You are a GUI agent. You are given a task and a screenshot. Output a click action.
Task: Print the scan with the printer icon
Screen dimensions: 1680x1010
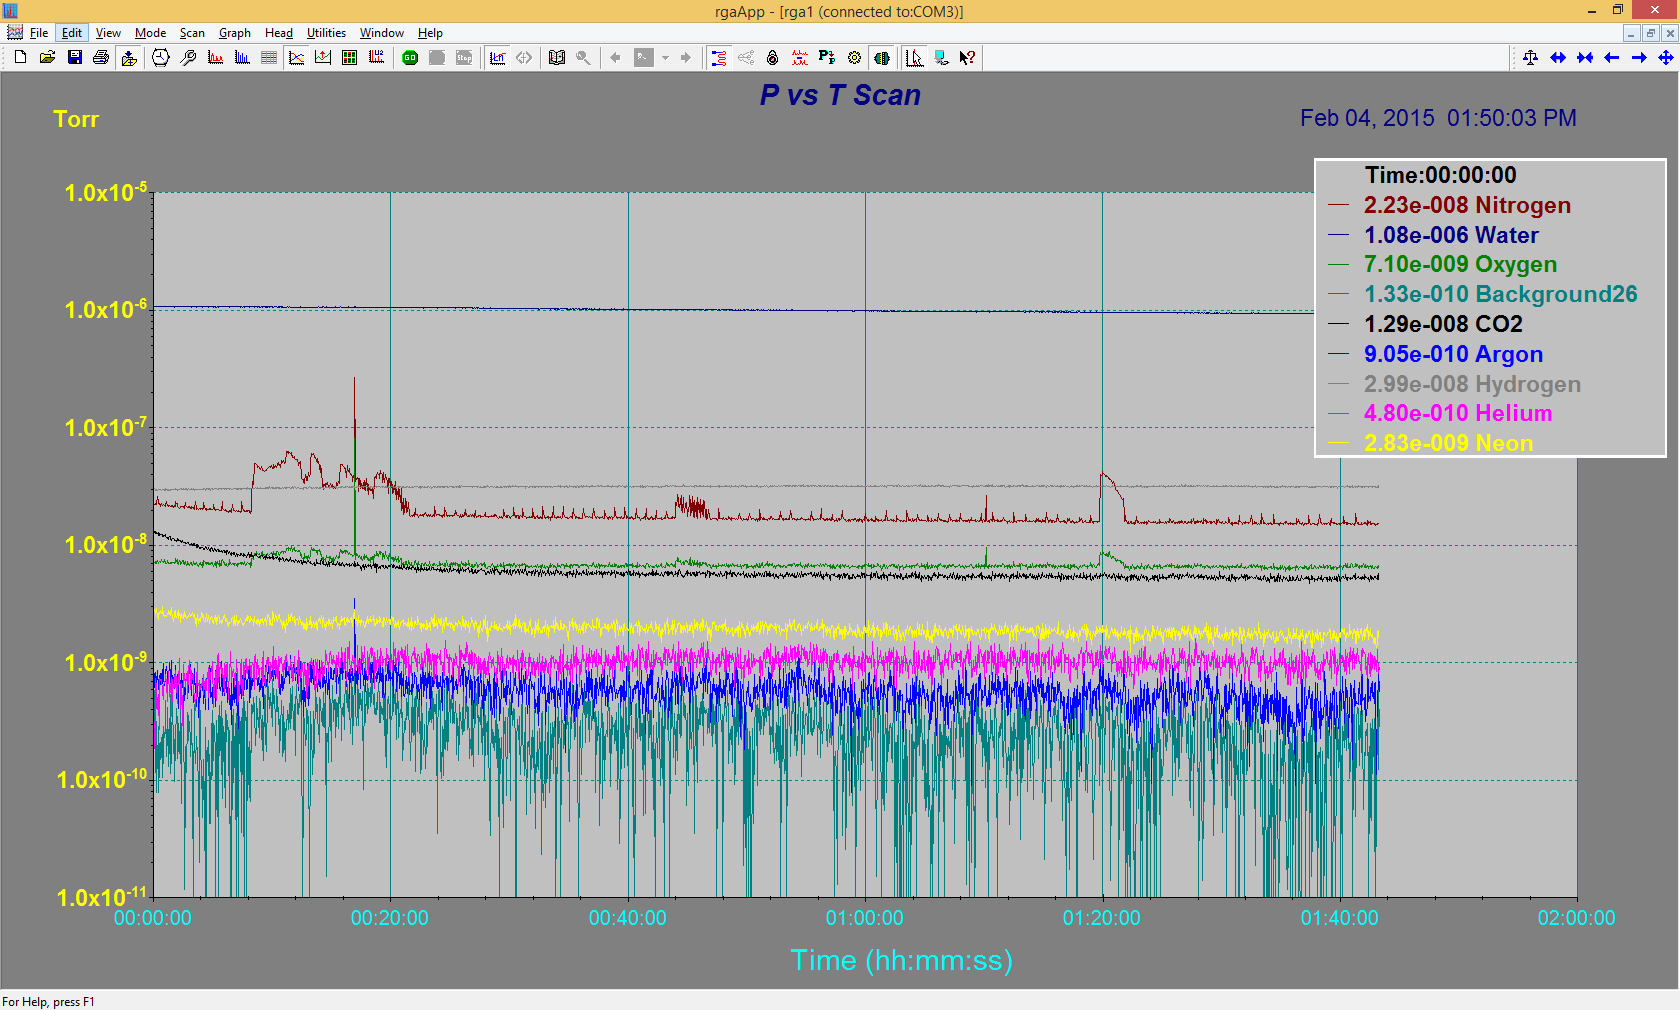(x=101, y=58)
